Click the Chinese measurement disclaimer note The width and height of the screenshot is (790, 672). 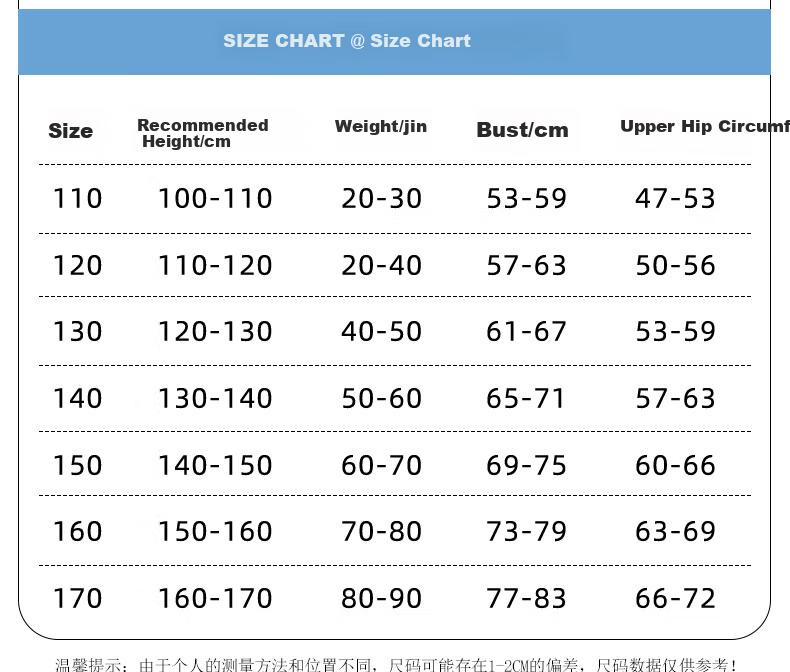pyautogui.click(x=396, y=665)
